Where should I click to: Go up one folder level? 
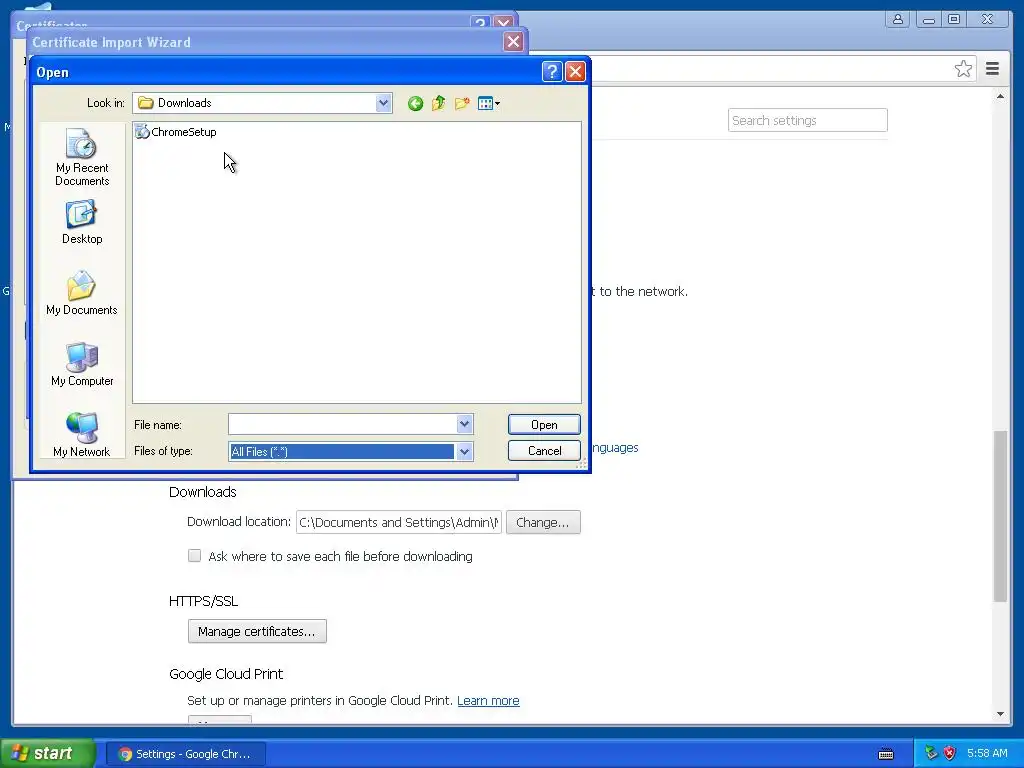(x=439, y=103)
